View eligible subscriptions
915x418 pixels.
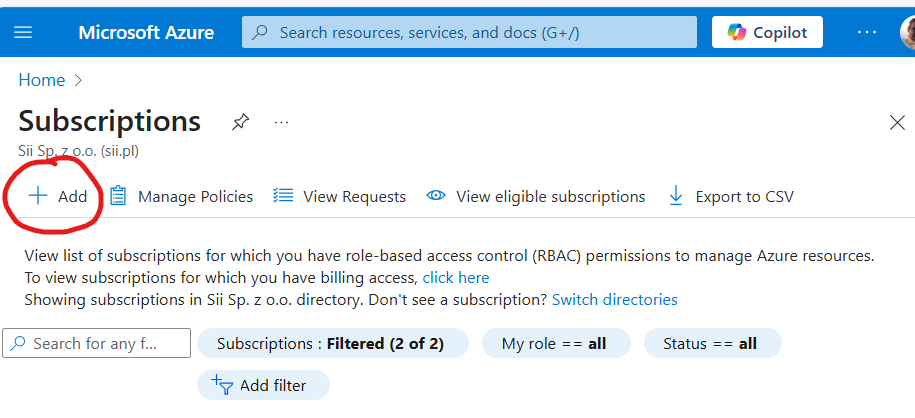[x=536, y=196]
